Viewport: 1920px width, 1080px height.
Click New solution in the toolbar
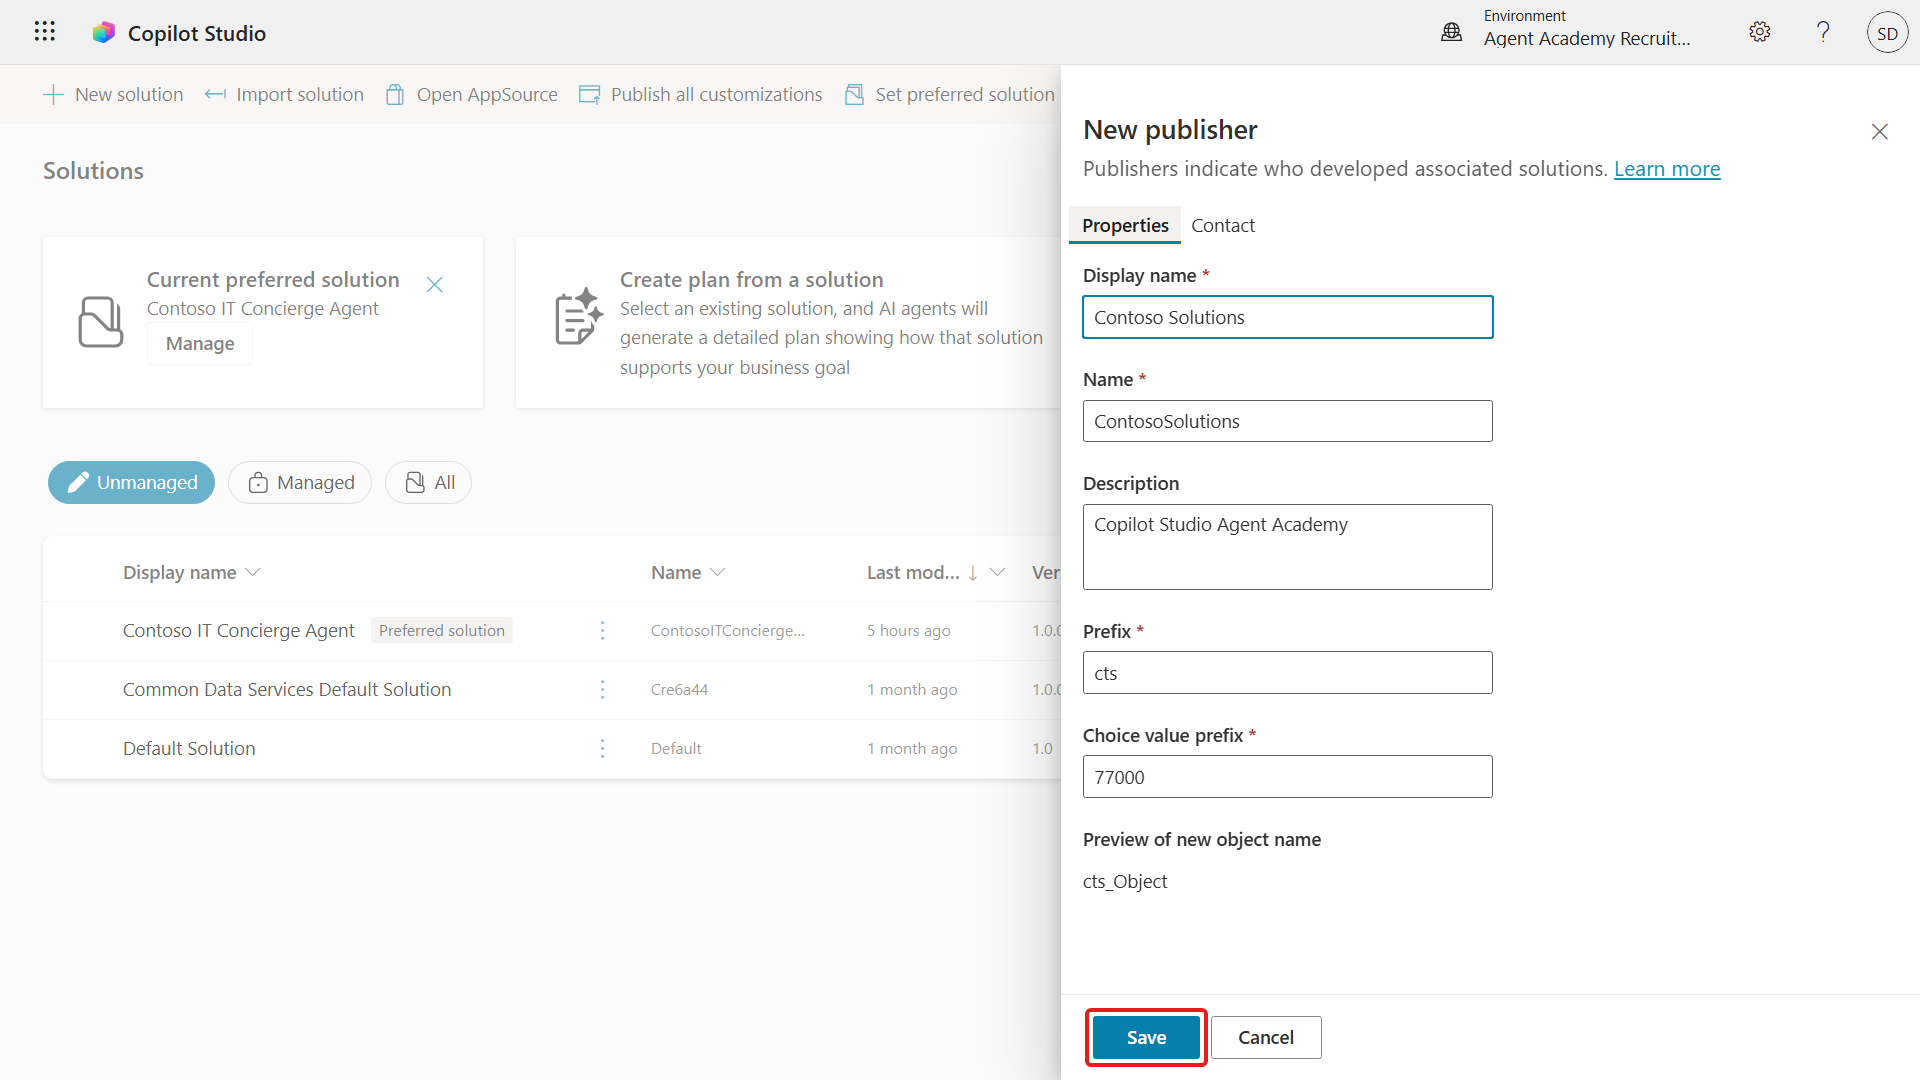pyautogui.click(x=113, y=94)
